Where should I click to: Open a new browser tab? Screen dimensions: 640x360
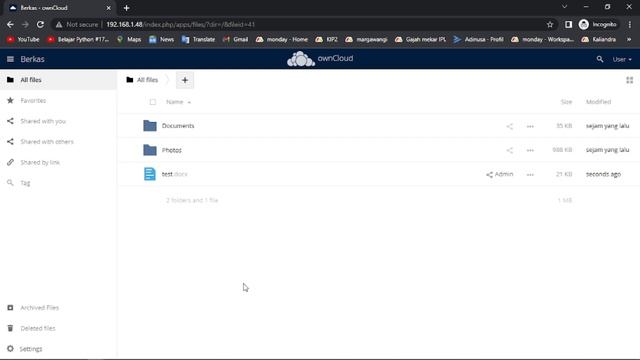pos(127,8)
